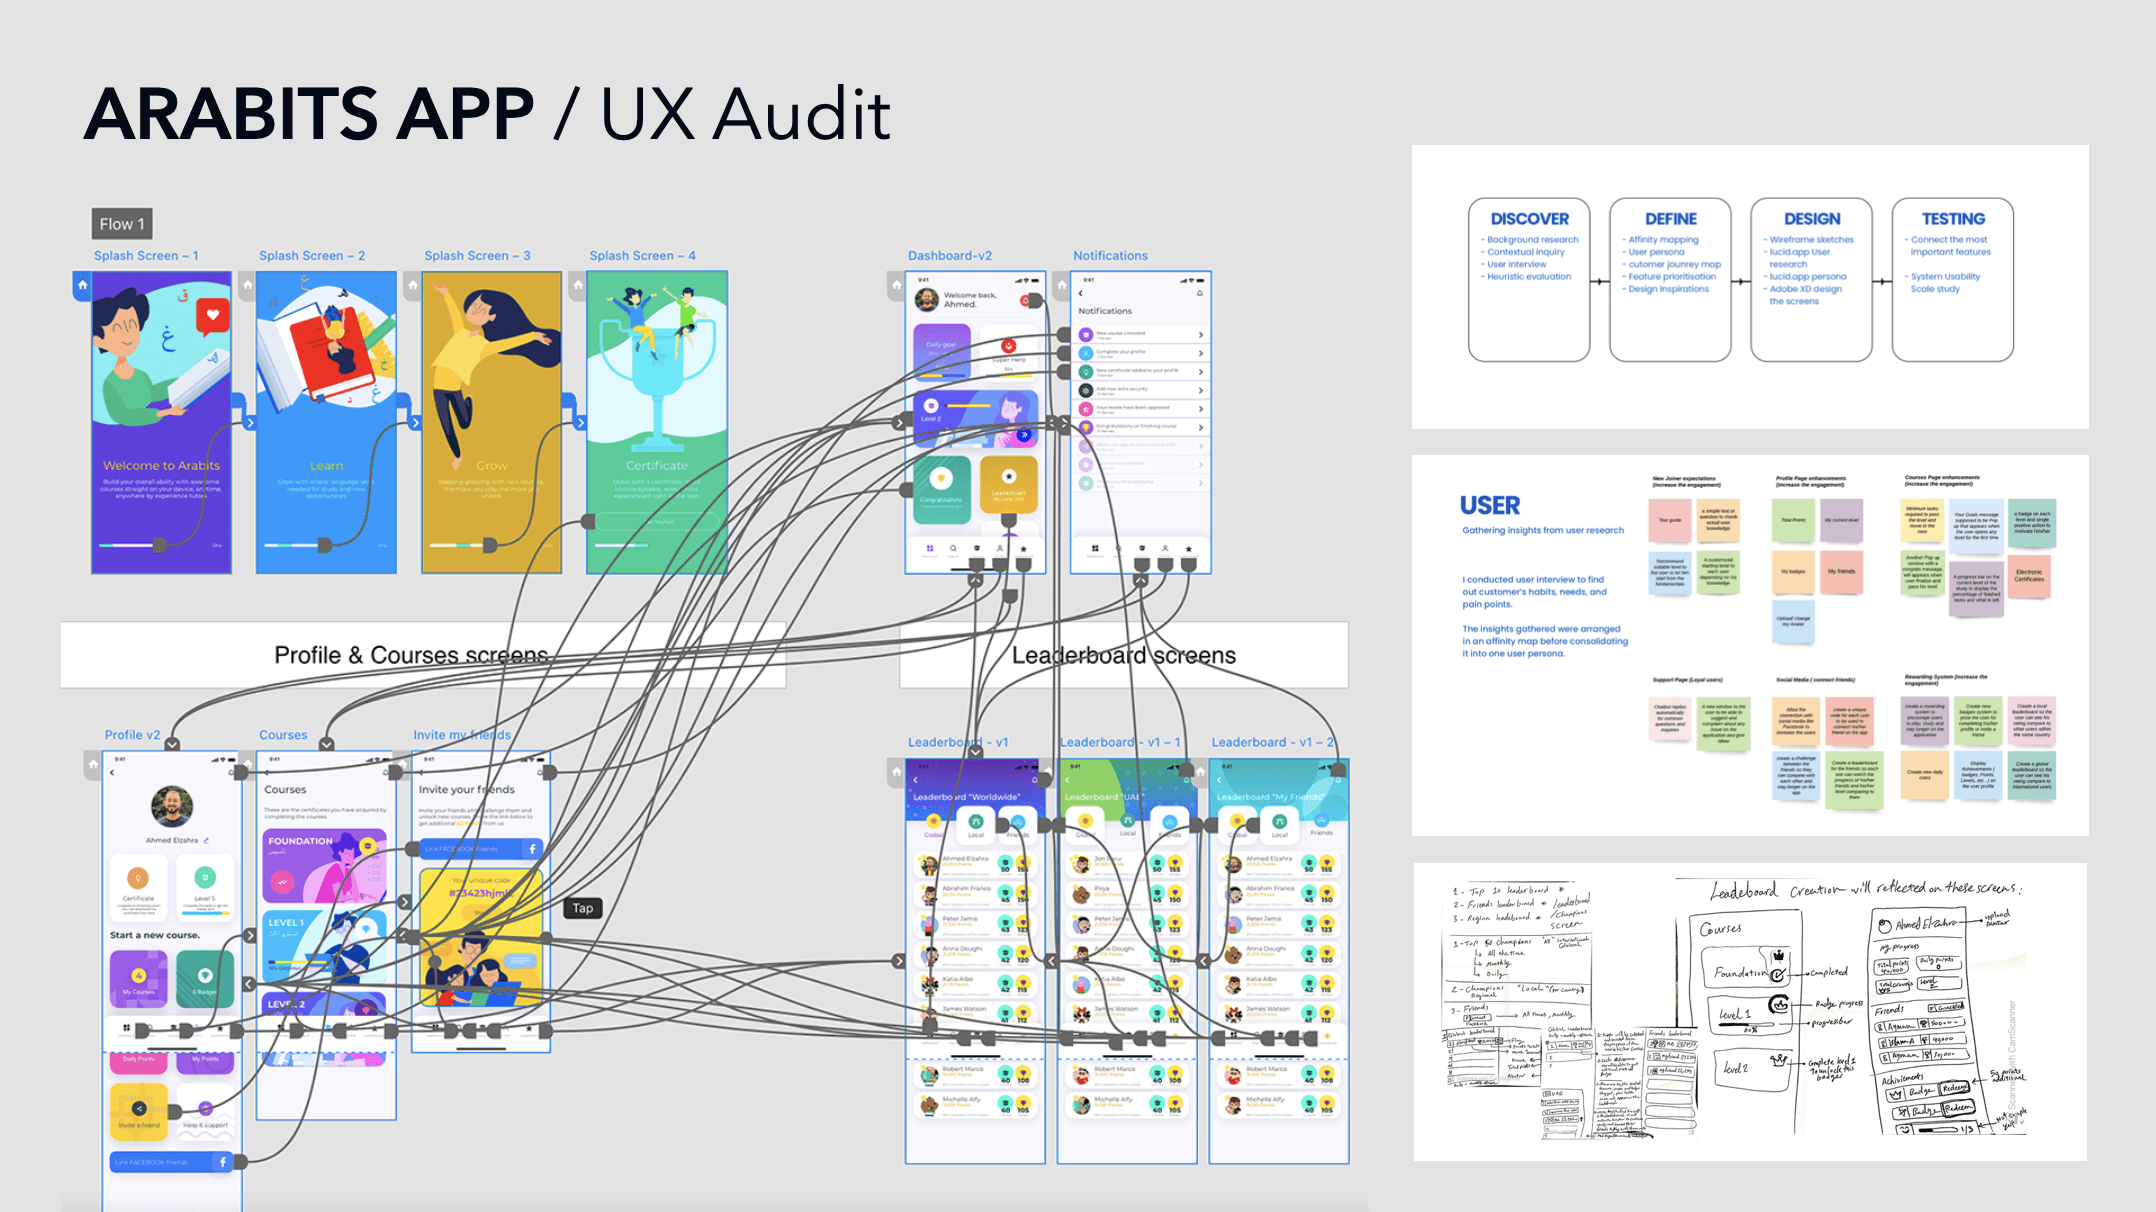The image size is (2156, 1212).
Task: Select Michelle Affy row in Leaderboard "Worldwide"
Action: pos(975,1105)
